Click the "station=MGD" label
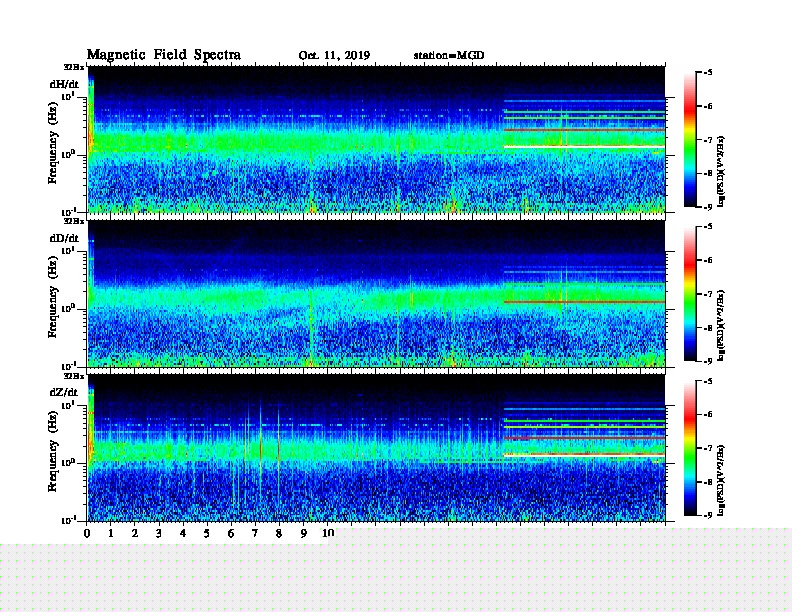The height and width of the screenshot is (612, 792). tap(449, 55)
